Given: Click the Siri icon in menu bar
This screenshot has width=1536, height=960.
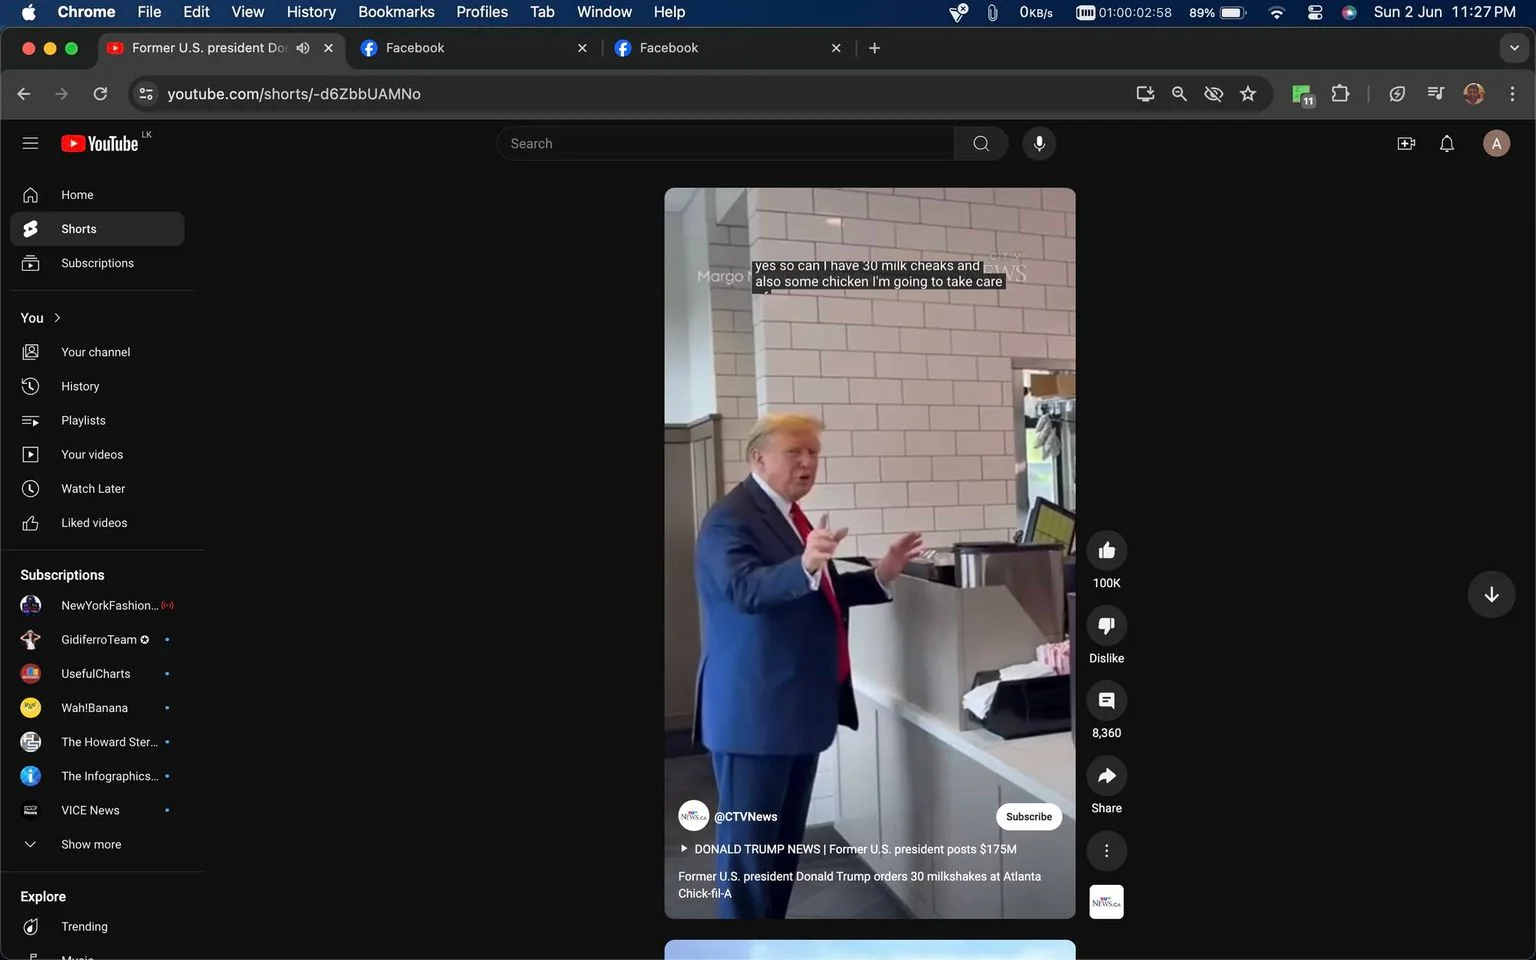Looking at the screenshot, I should click(x=1349, y=12).
